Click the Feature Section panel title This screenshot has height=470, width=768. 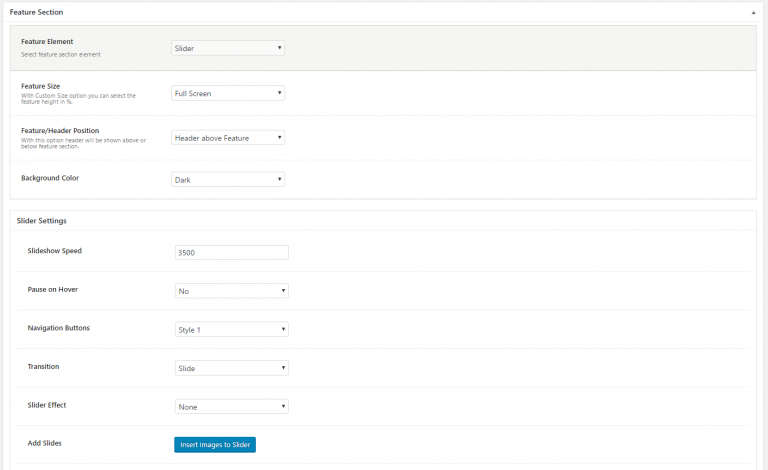coord(36,12)
